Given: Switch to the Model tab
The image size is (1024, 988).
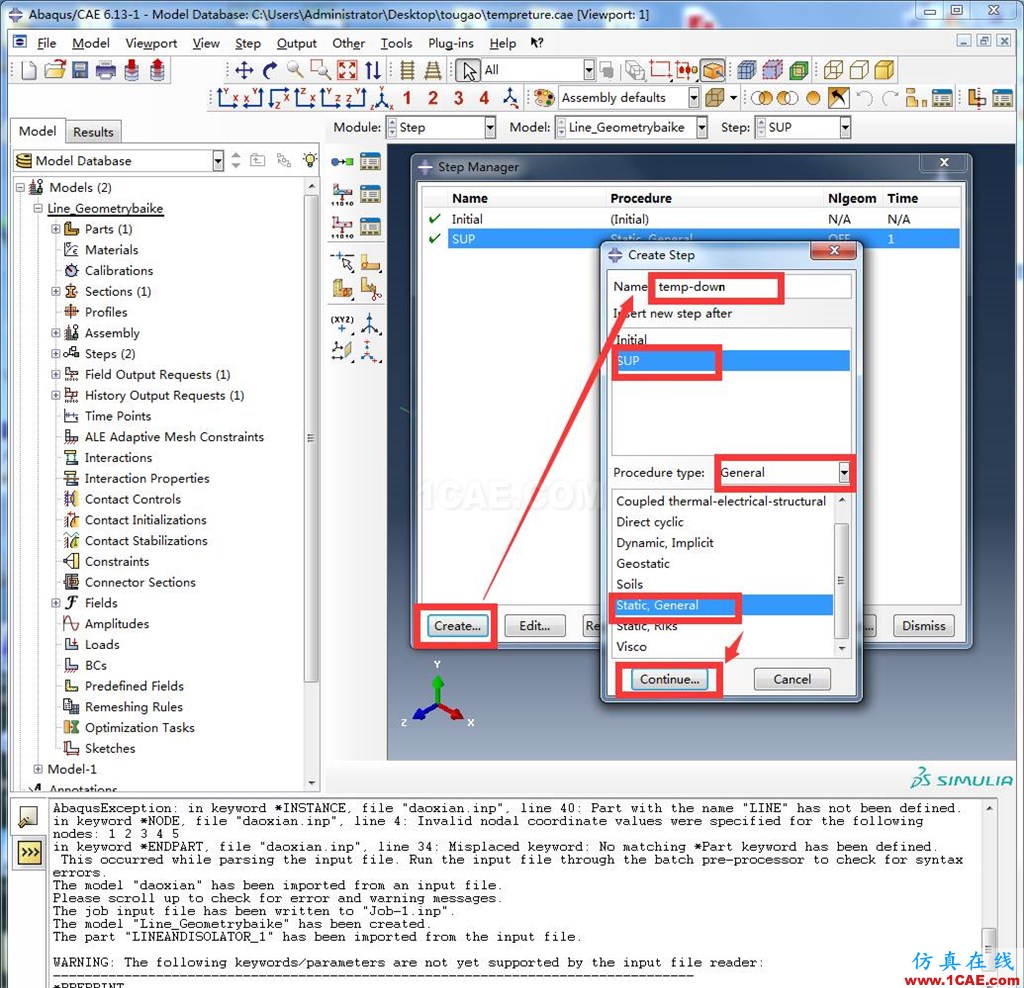Looking at the screenshot, I should [37, 131].
